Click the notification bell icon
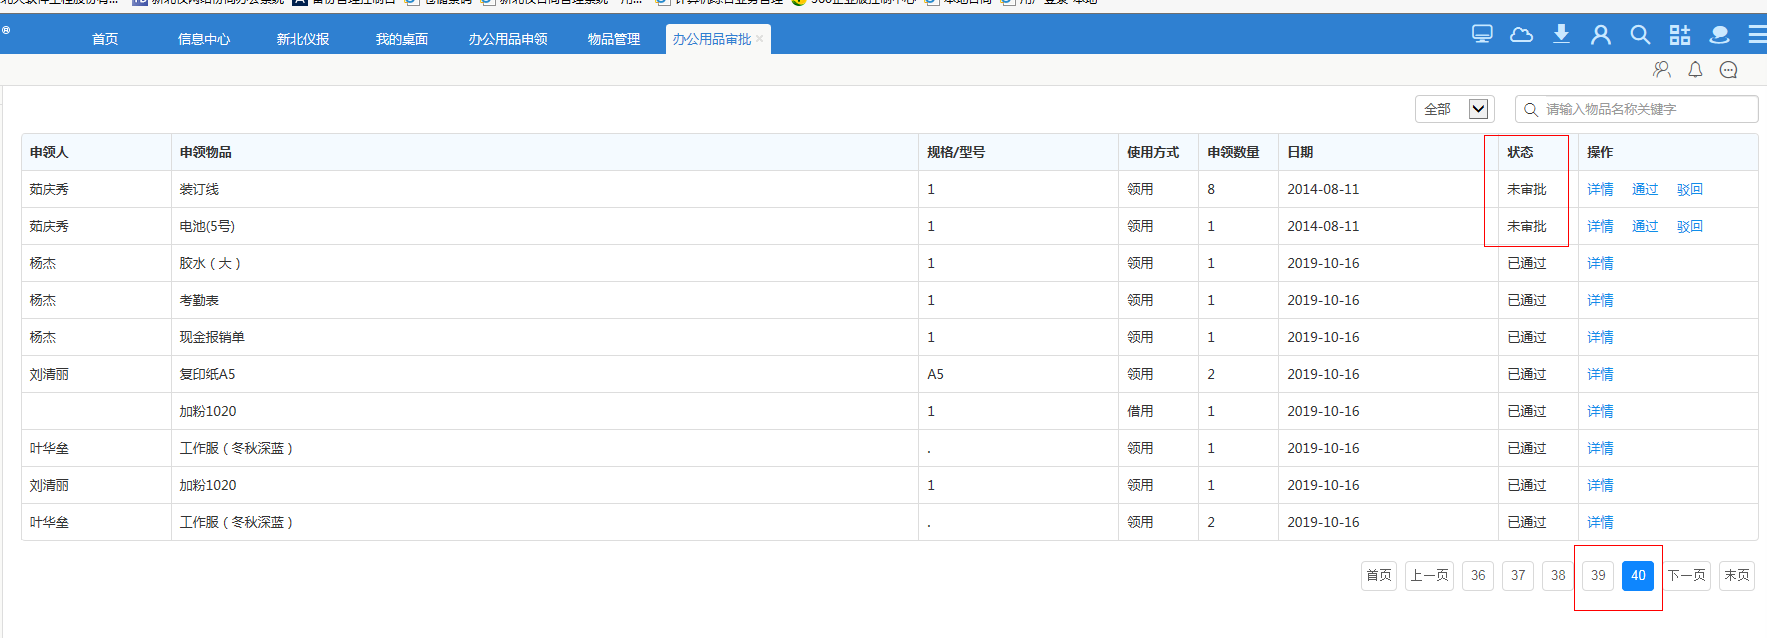This screenshot has height=638, width=1767. point(1695,69)
